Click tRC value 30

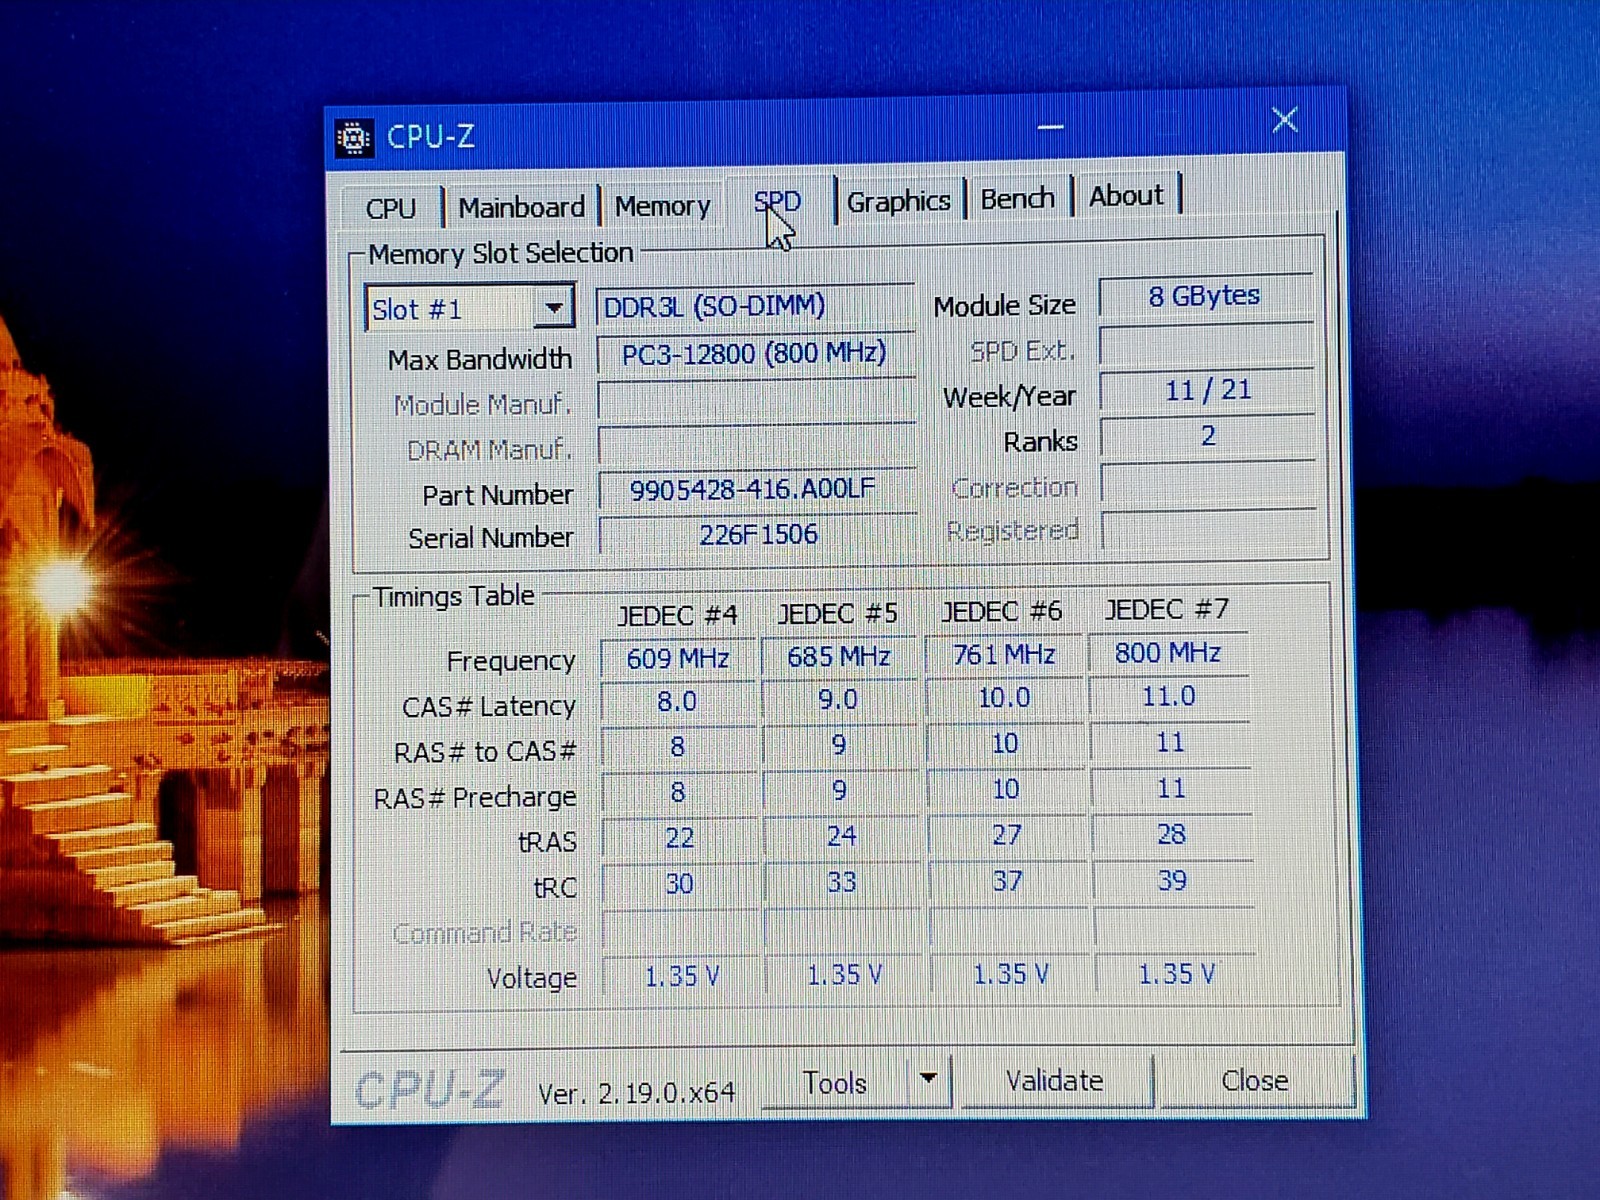coord(679,884)
